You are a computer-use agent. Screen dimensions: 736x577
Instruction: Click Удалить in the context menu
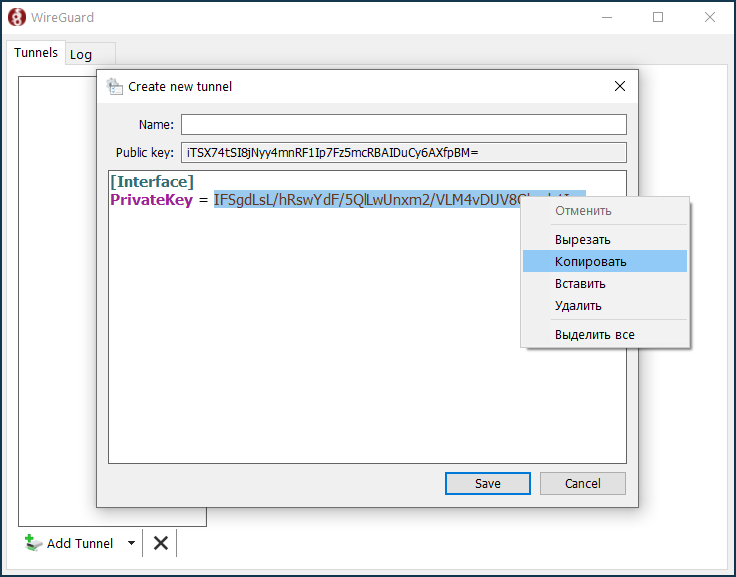coord(578,306)
